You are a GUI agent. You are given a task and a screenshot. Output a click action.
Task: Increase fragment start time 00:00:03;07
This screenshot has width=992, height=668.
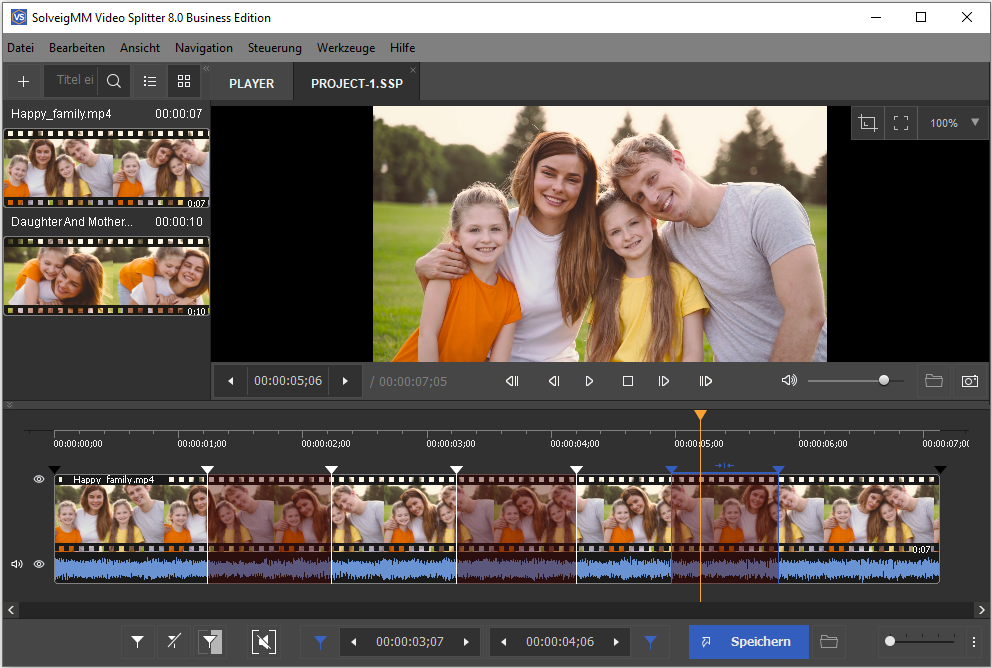tap(466, 642)
